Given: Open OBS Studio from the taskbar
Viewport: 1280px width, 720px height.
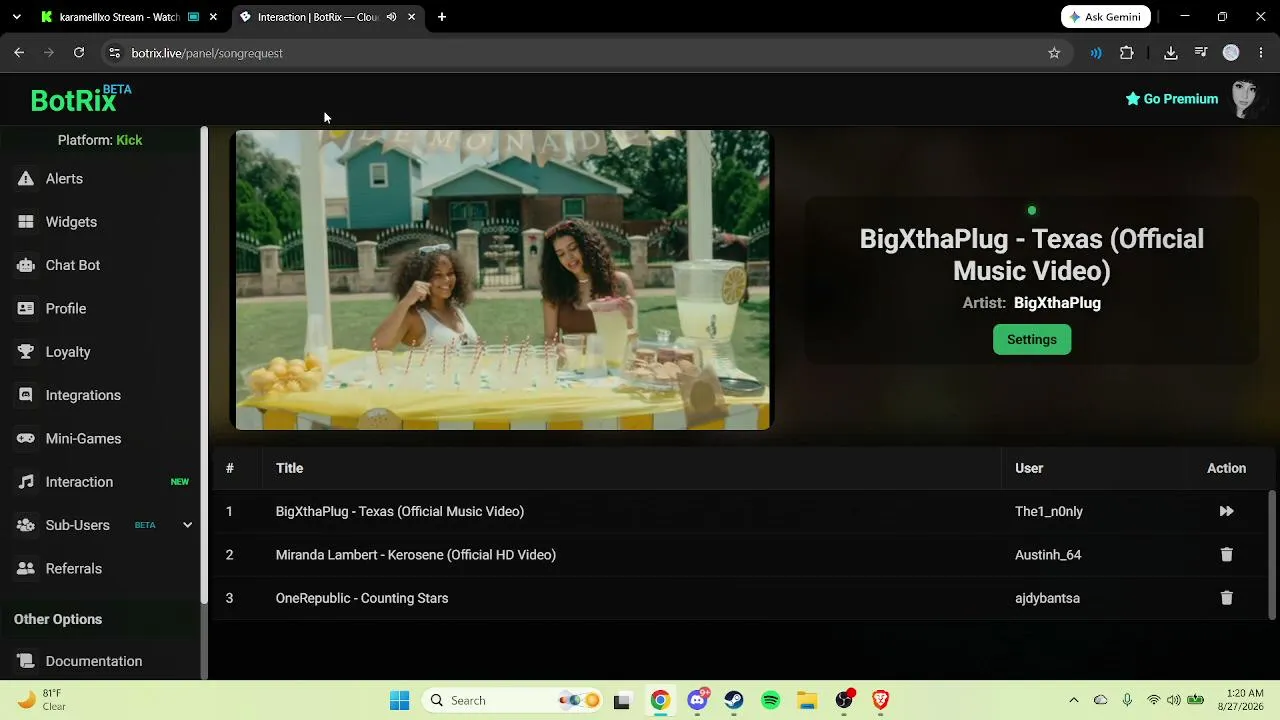Looking at the screenshot, I should [x=844, y=701].
